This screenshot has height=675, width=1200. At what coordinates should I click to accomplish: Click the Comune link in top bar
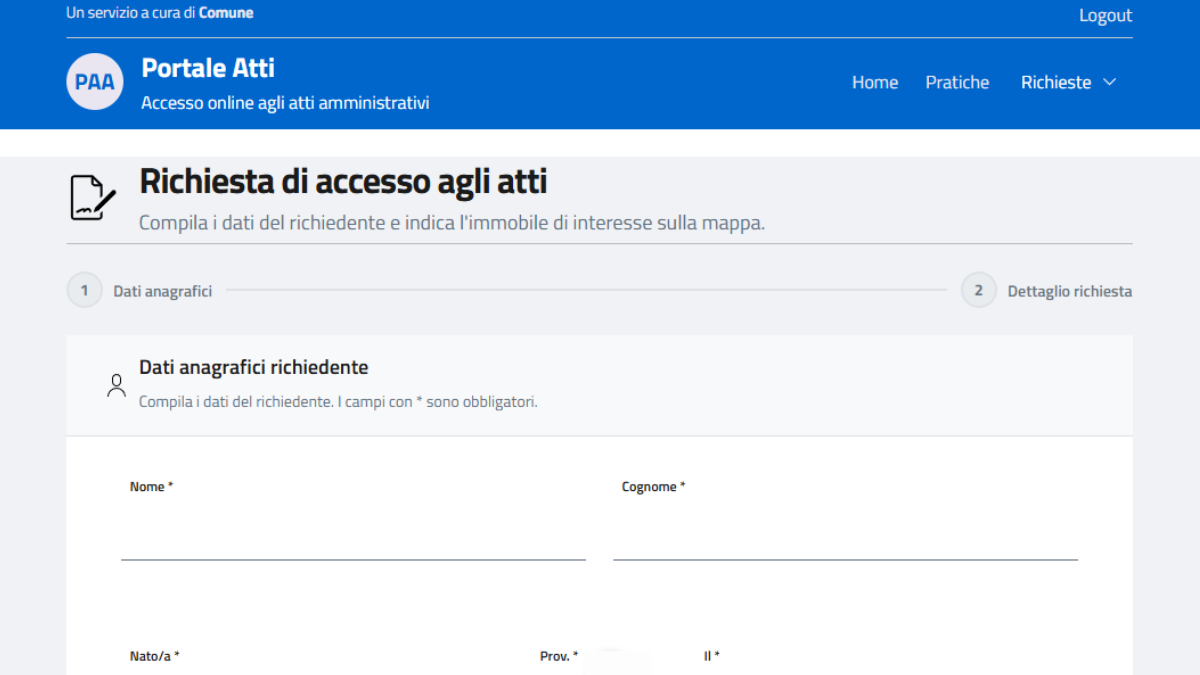pyautogui.click(x=226, y=13)
